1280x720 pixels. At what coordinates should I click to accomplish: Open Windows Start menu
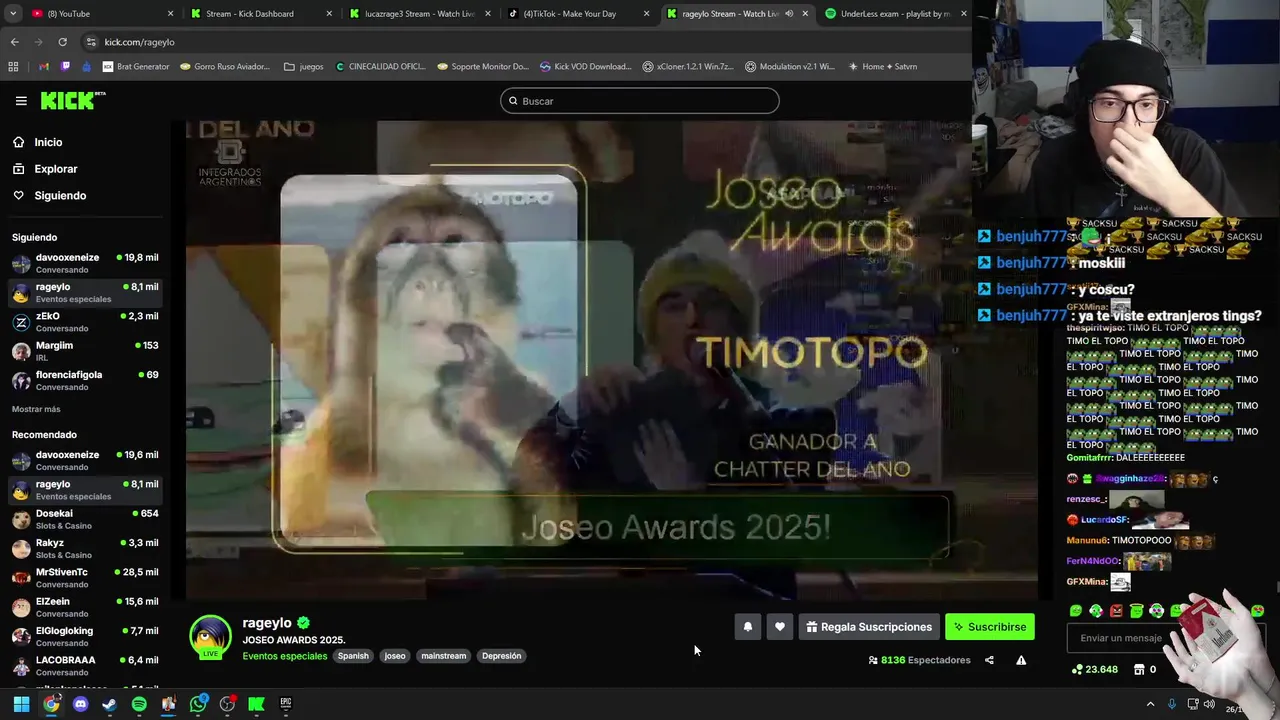[x=21, y=704]
